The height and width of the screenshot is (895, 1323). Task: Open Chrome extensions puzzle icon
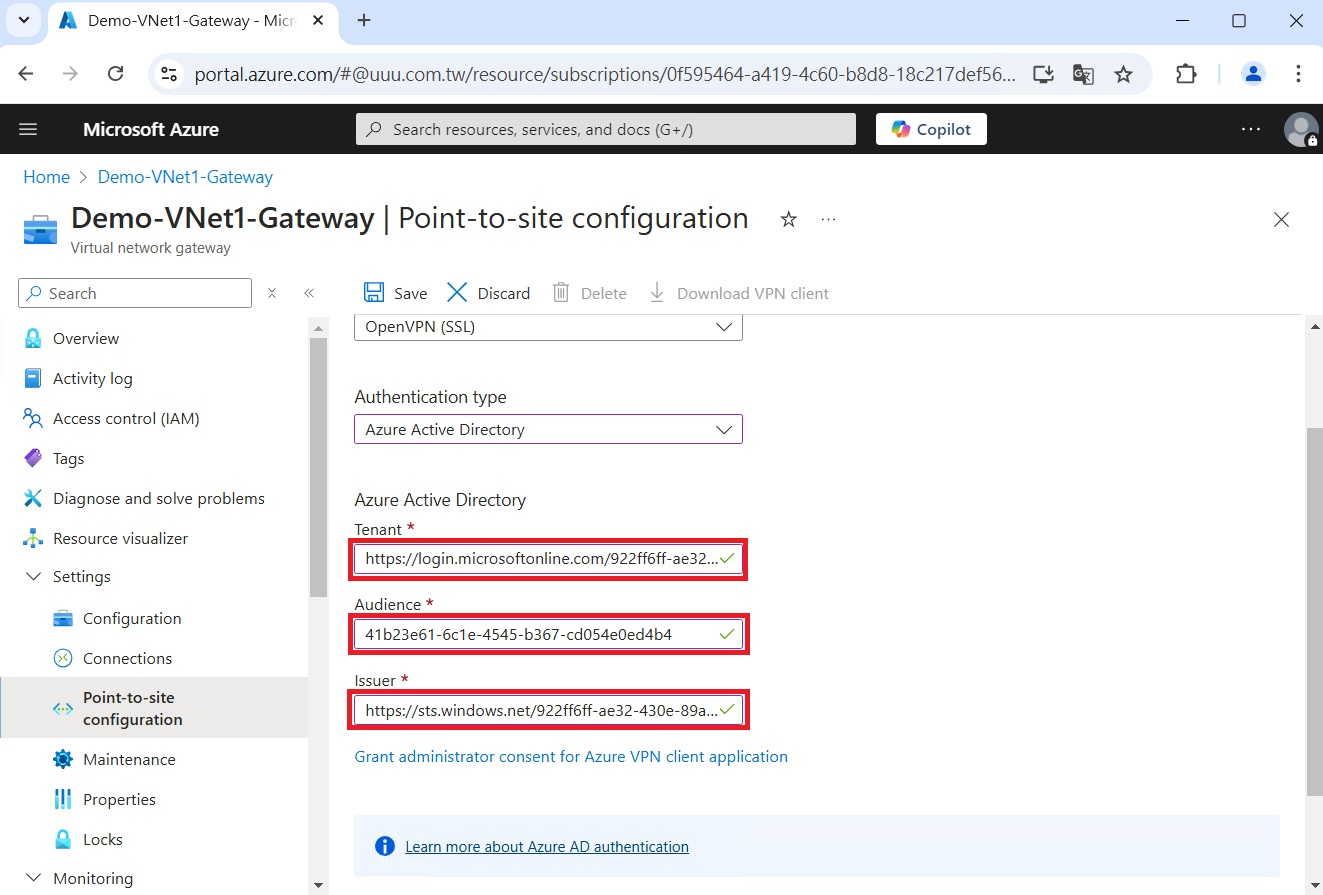pyautogui.click(x=1186, y=74)
